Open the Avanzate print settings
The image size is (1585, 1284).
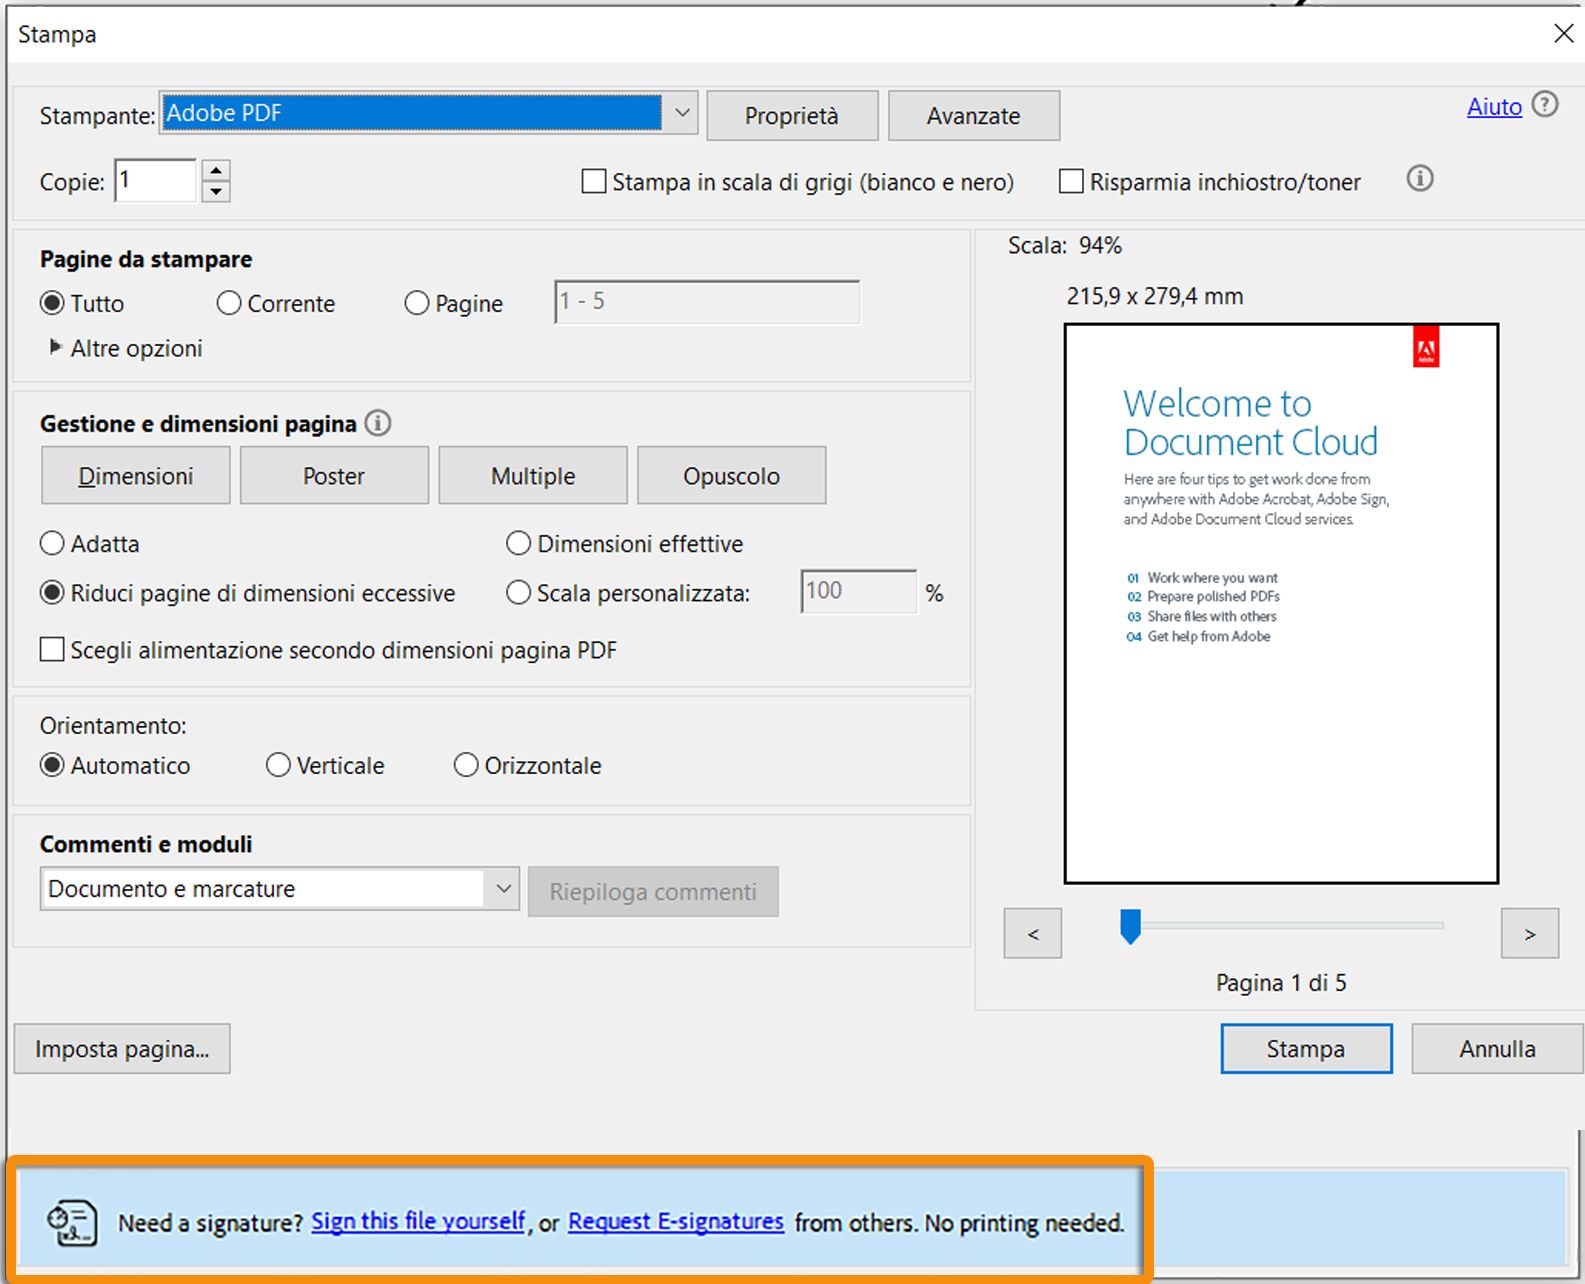coord(974,116)
